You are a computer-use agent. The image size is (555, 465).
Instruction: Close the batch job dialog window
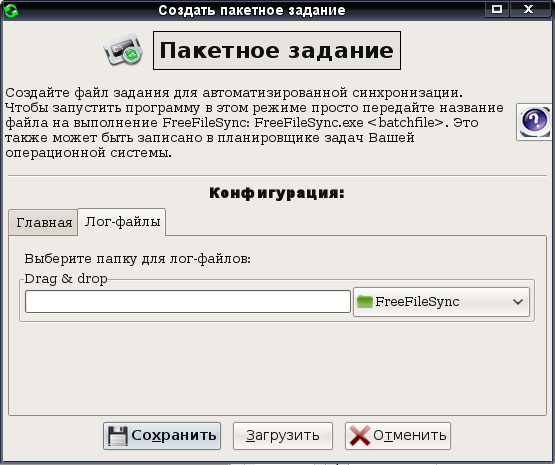(x=528, y=9)
